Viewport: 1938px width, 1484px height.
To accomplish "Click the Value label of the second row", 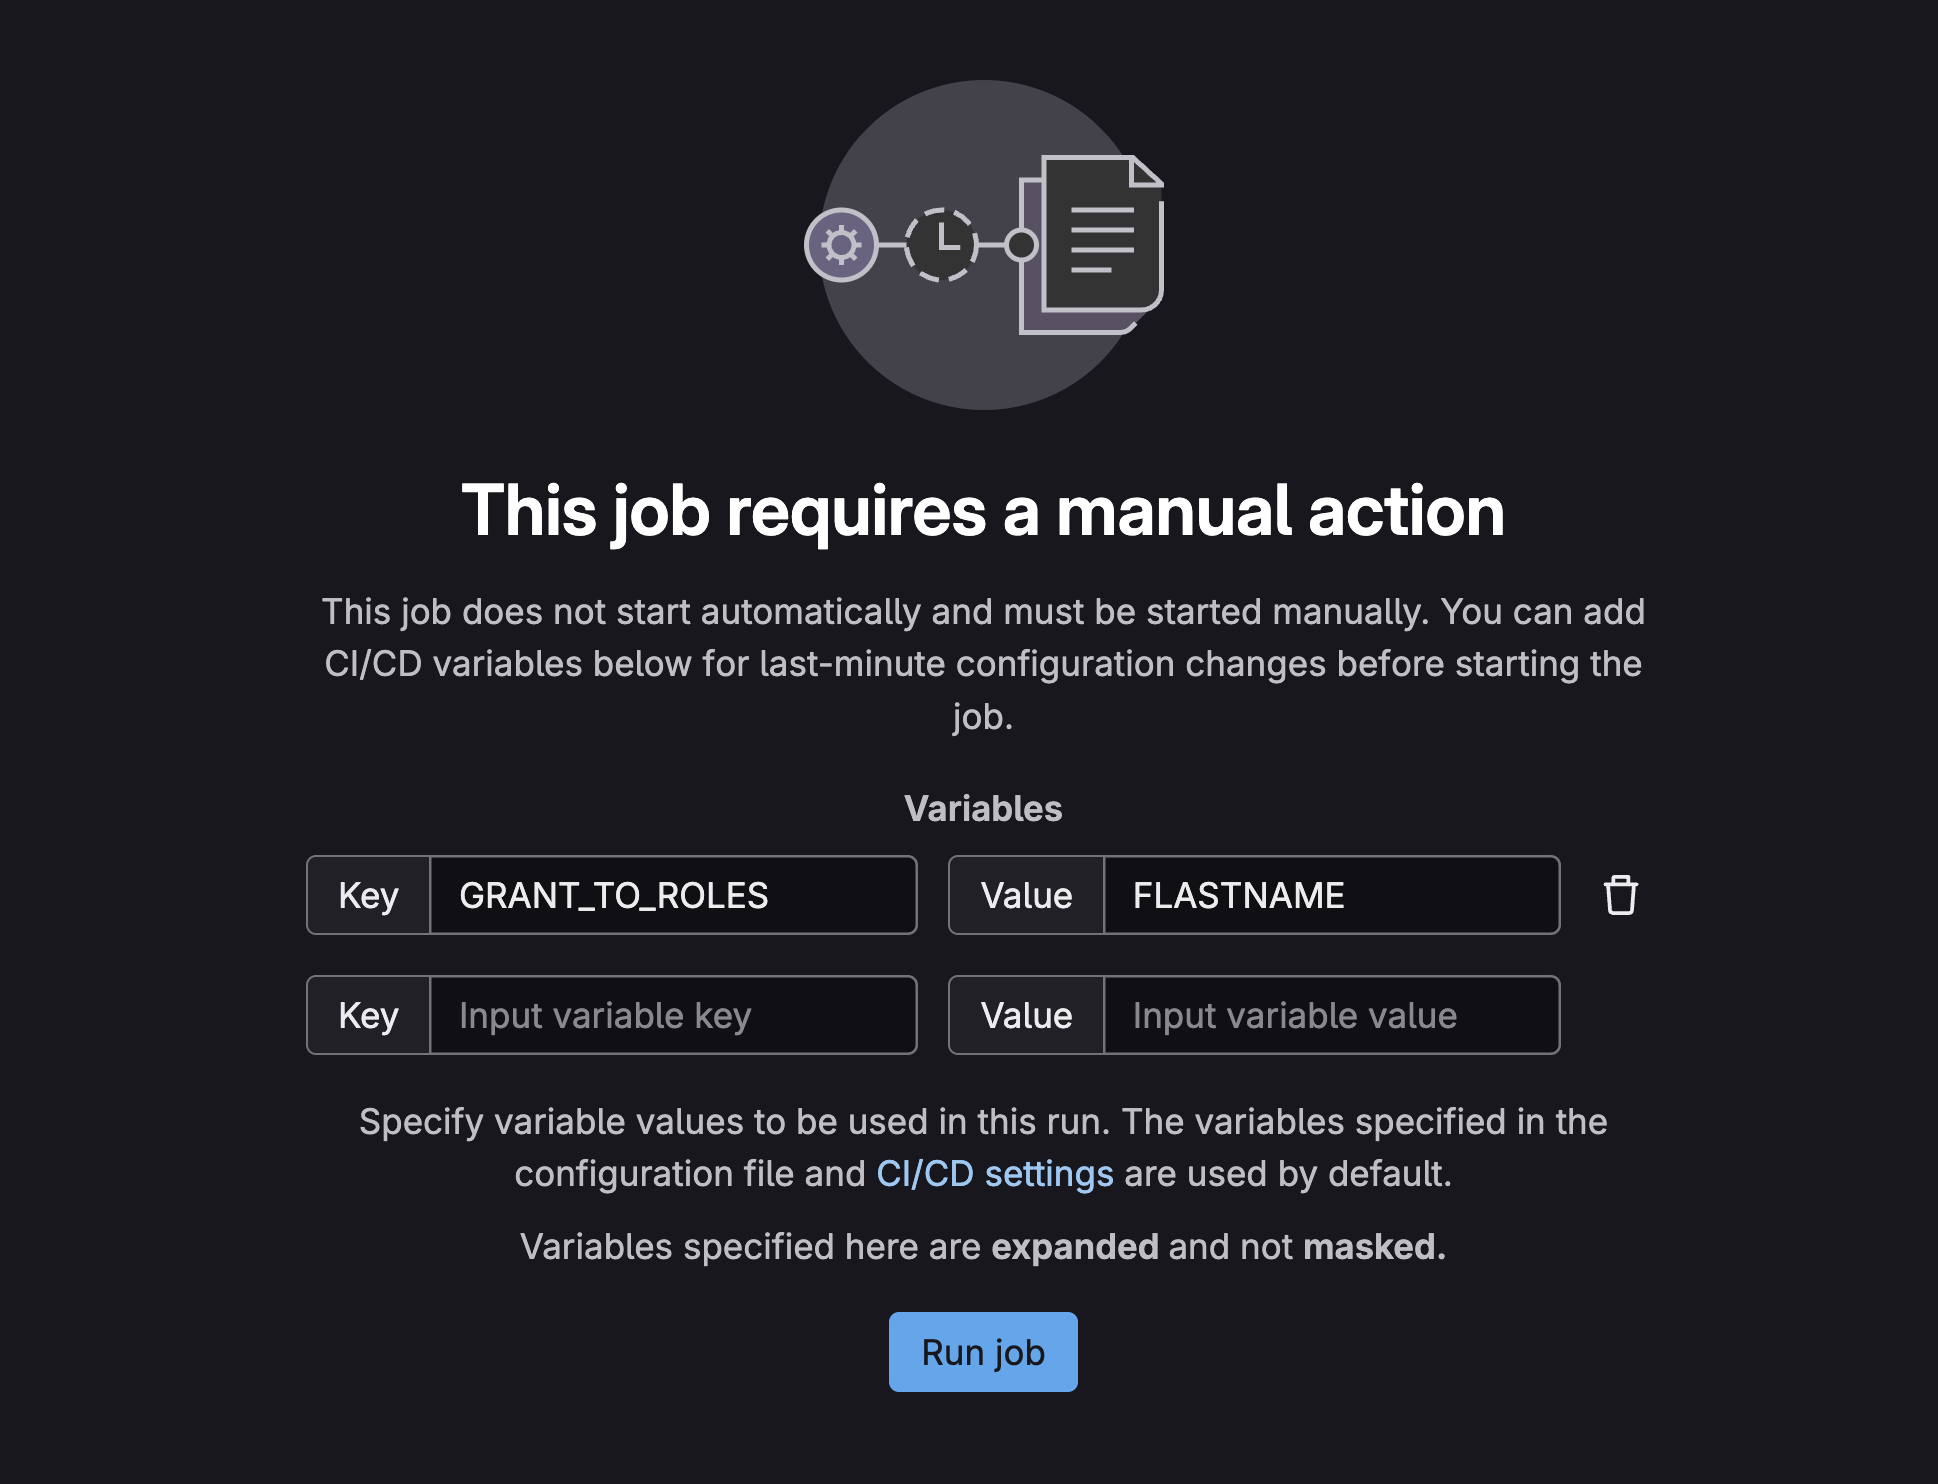I will (1027, 1015).
